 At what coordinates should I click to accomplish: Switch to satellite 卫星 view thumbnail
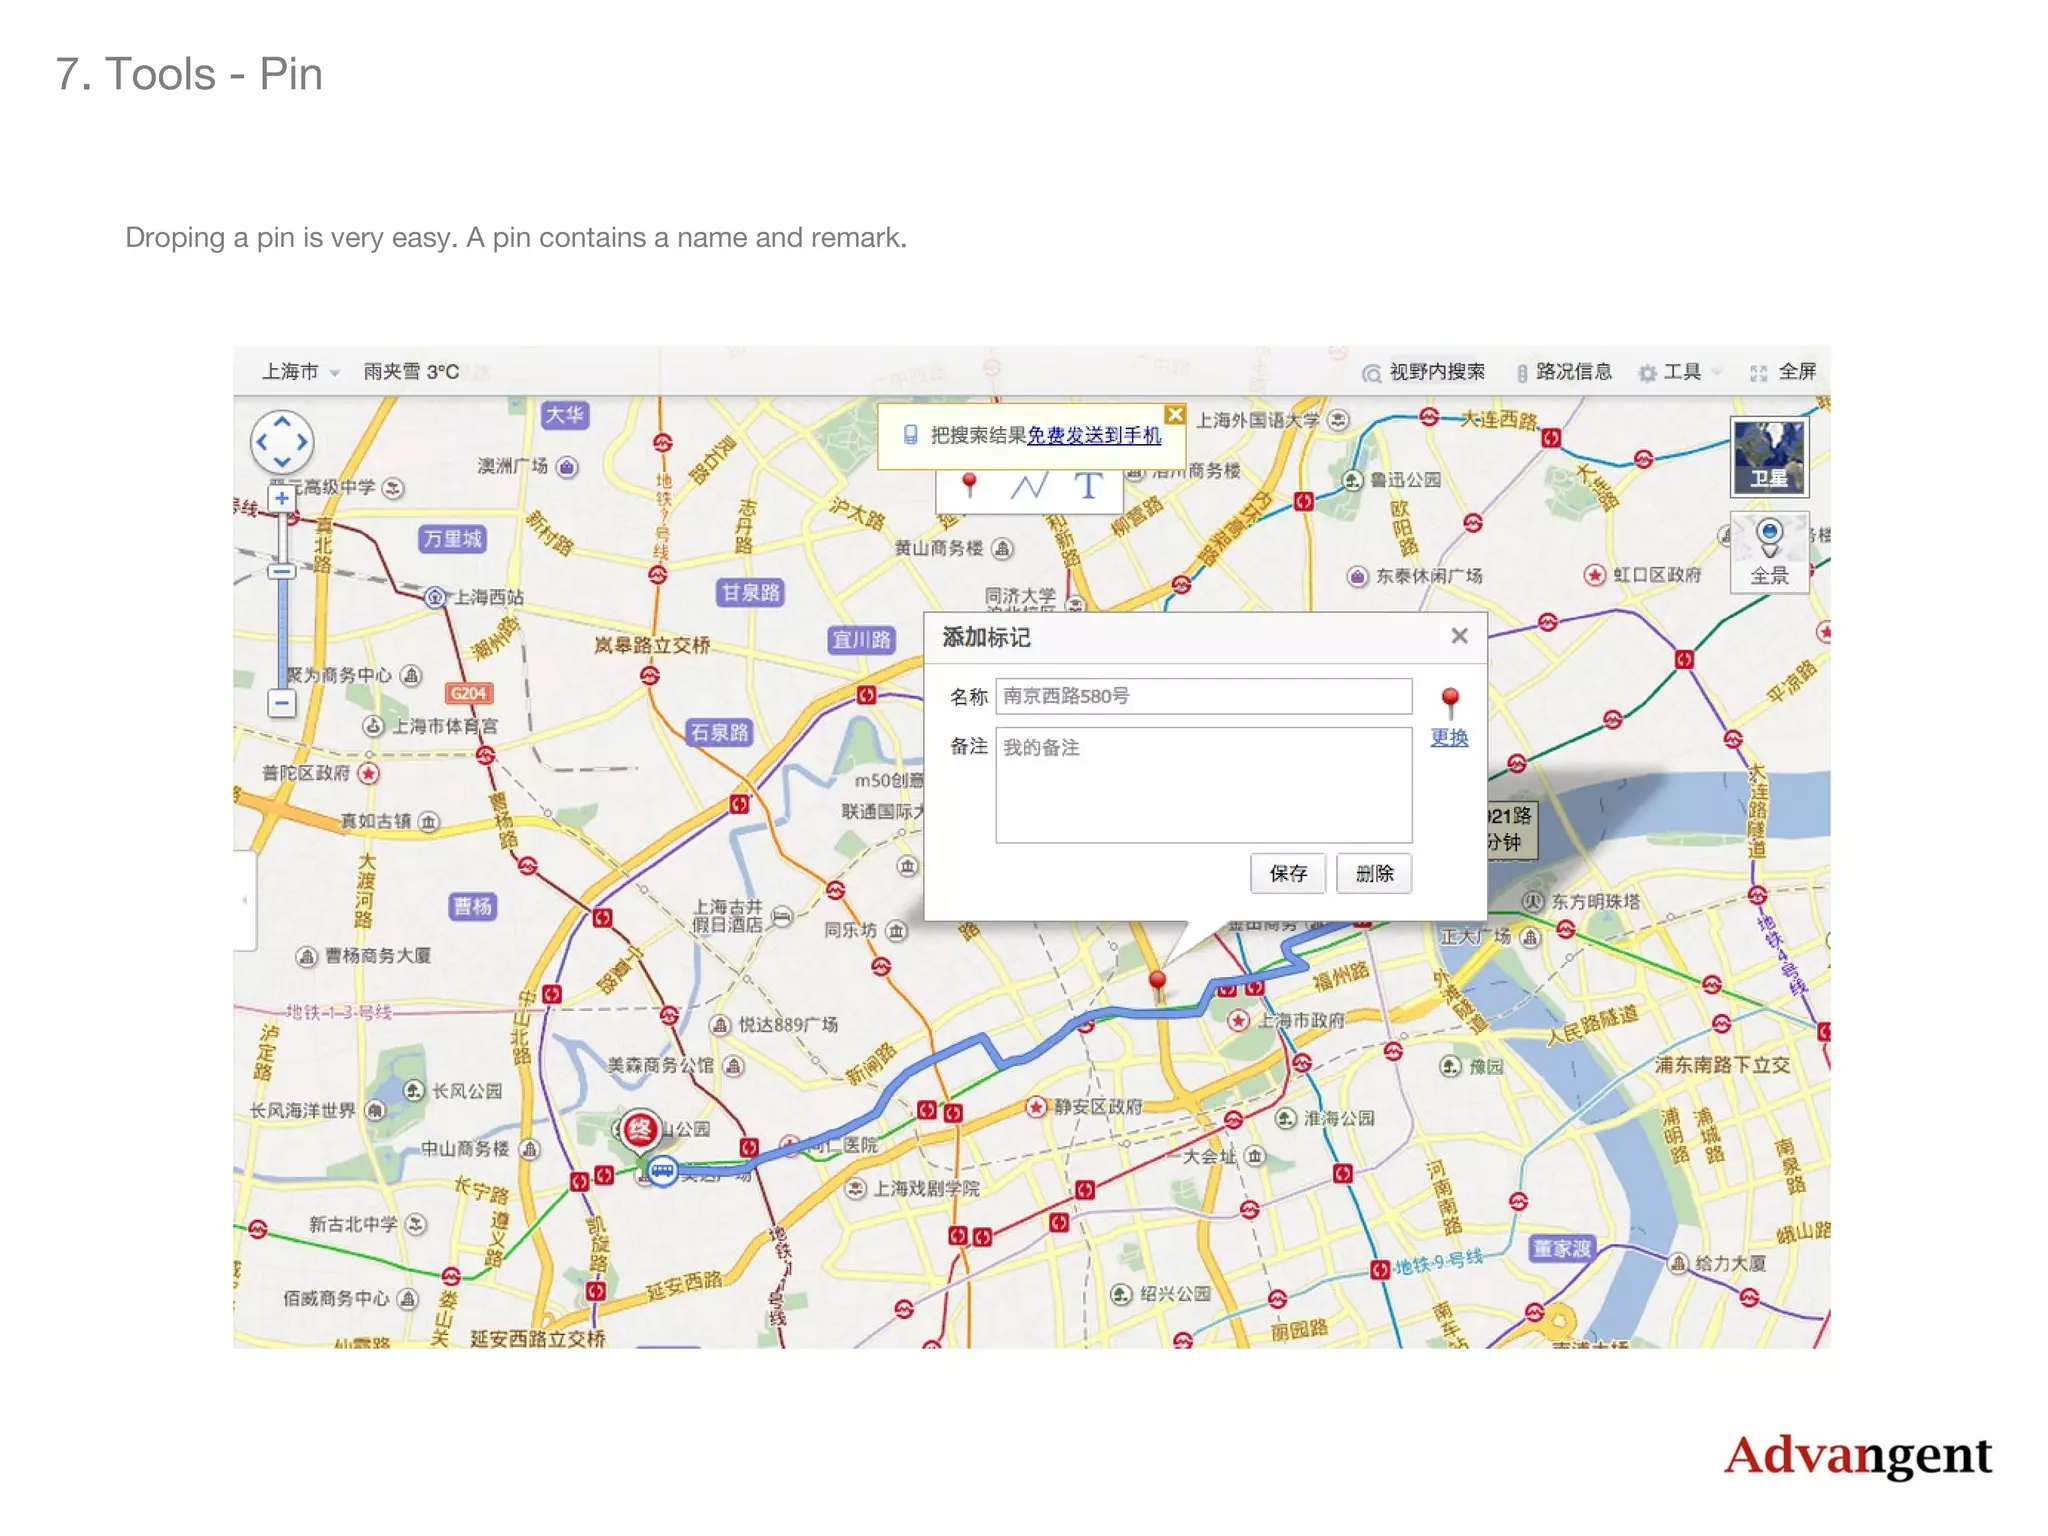1769,457
